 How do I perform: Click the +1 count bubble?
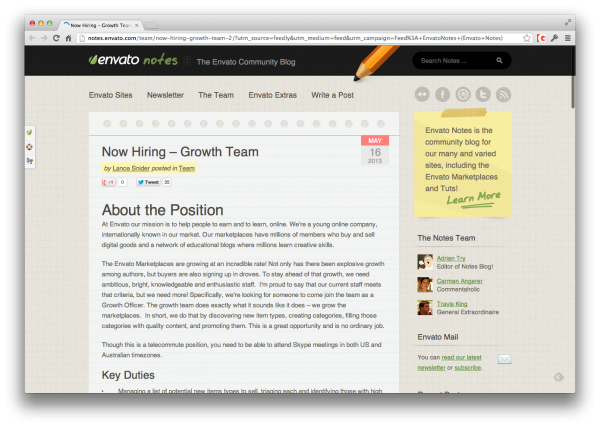(122, 182)
